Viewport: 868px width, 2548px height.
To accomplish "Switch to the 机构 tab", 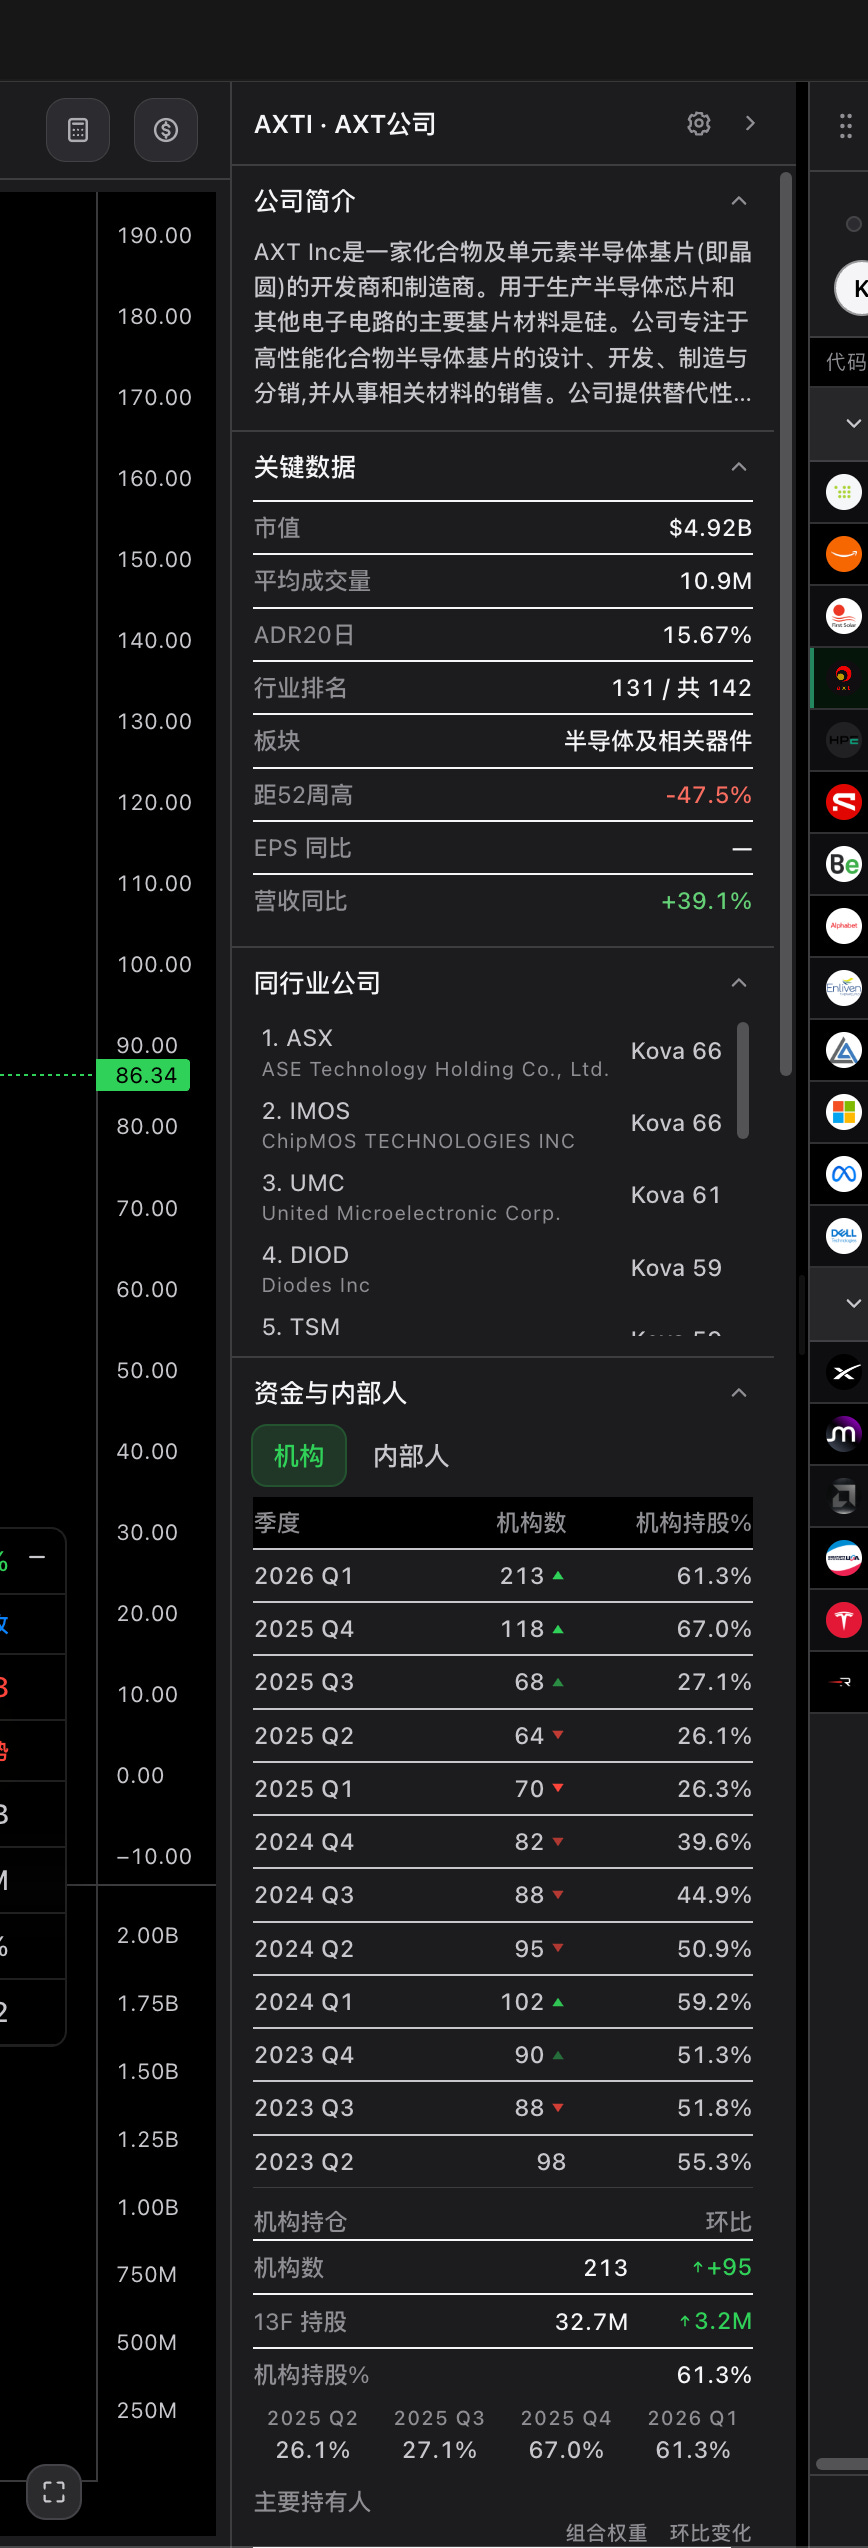I will [x=299, y=1456].
